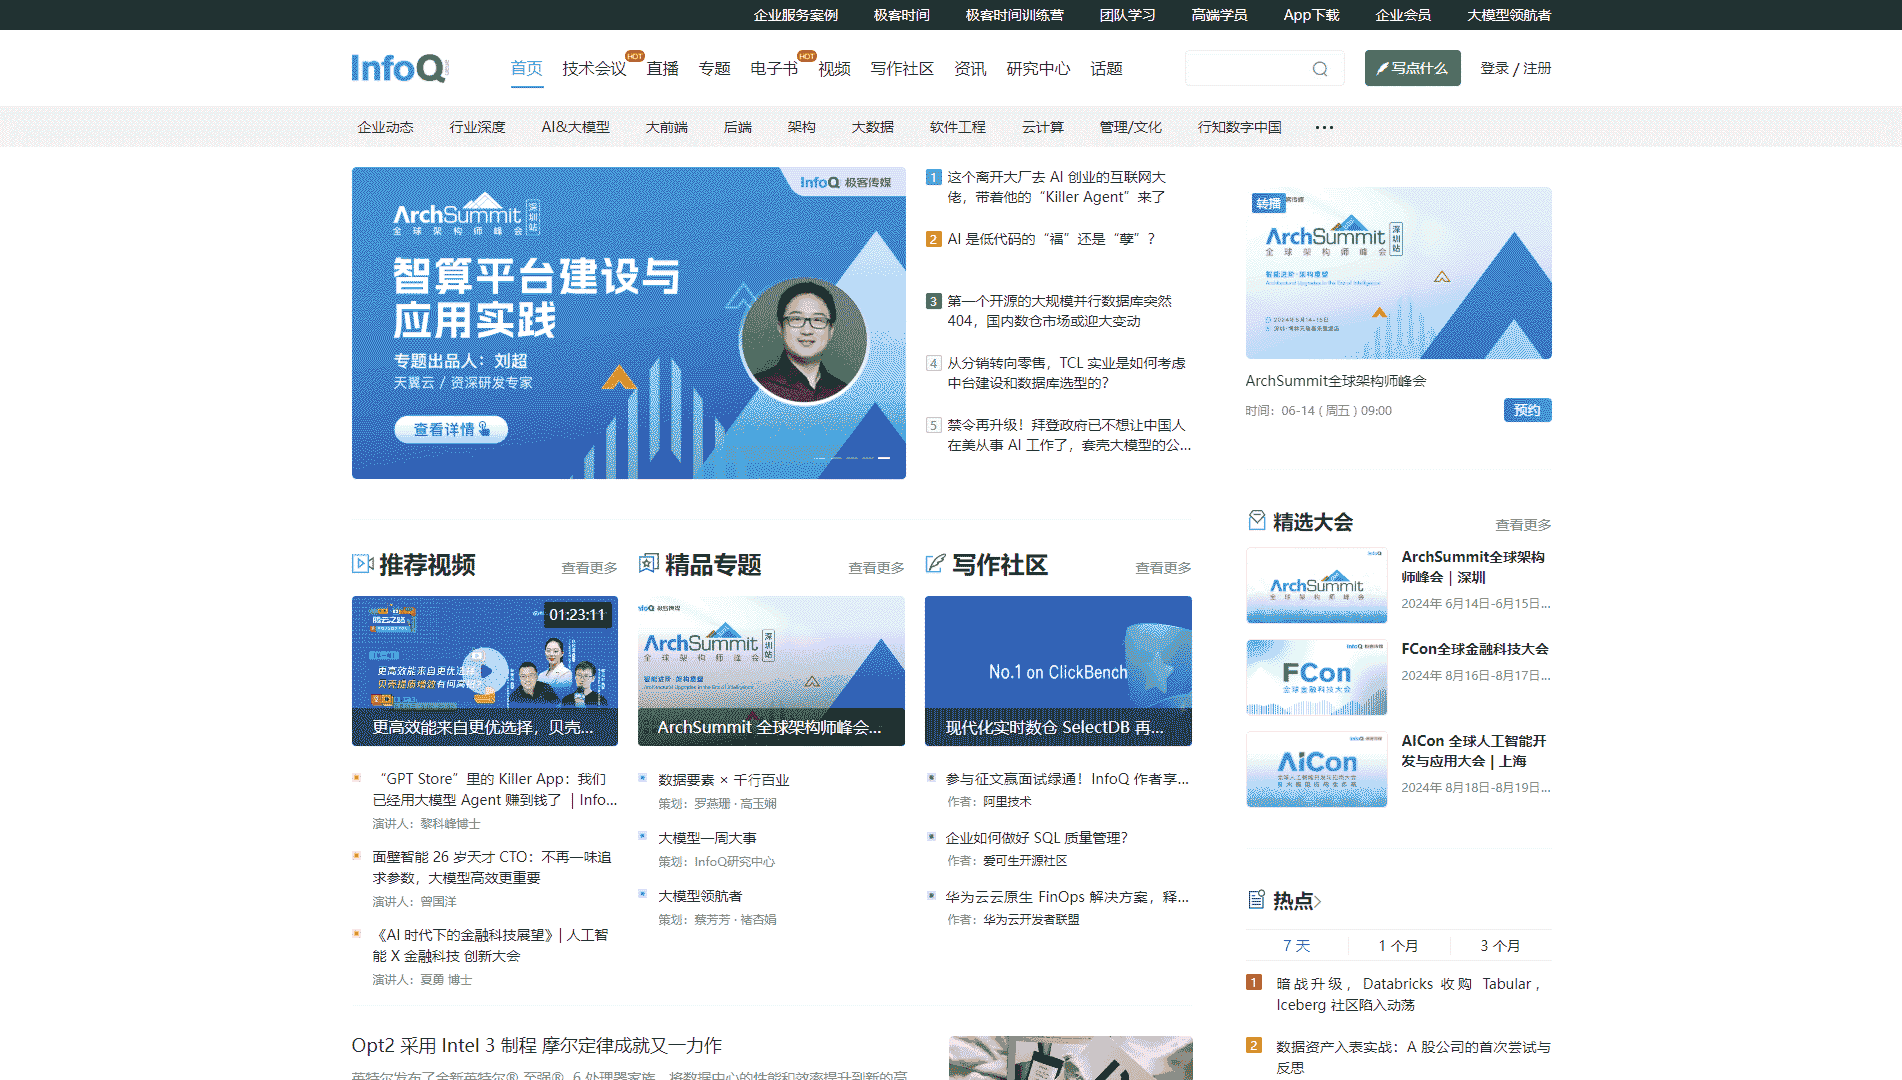Go to 直播 in navigation
The width and height of the screenshot is (1902, 1080).
(x=662, y=68)
